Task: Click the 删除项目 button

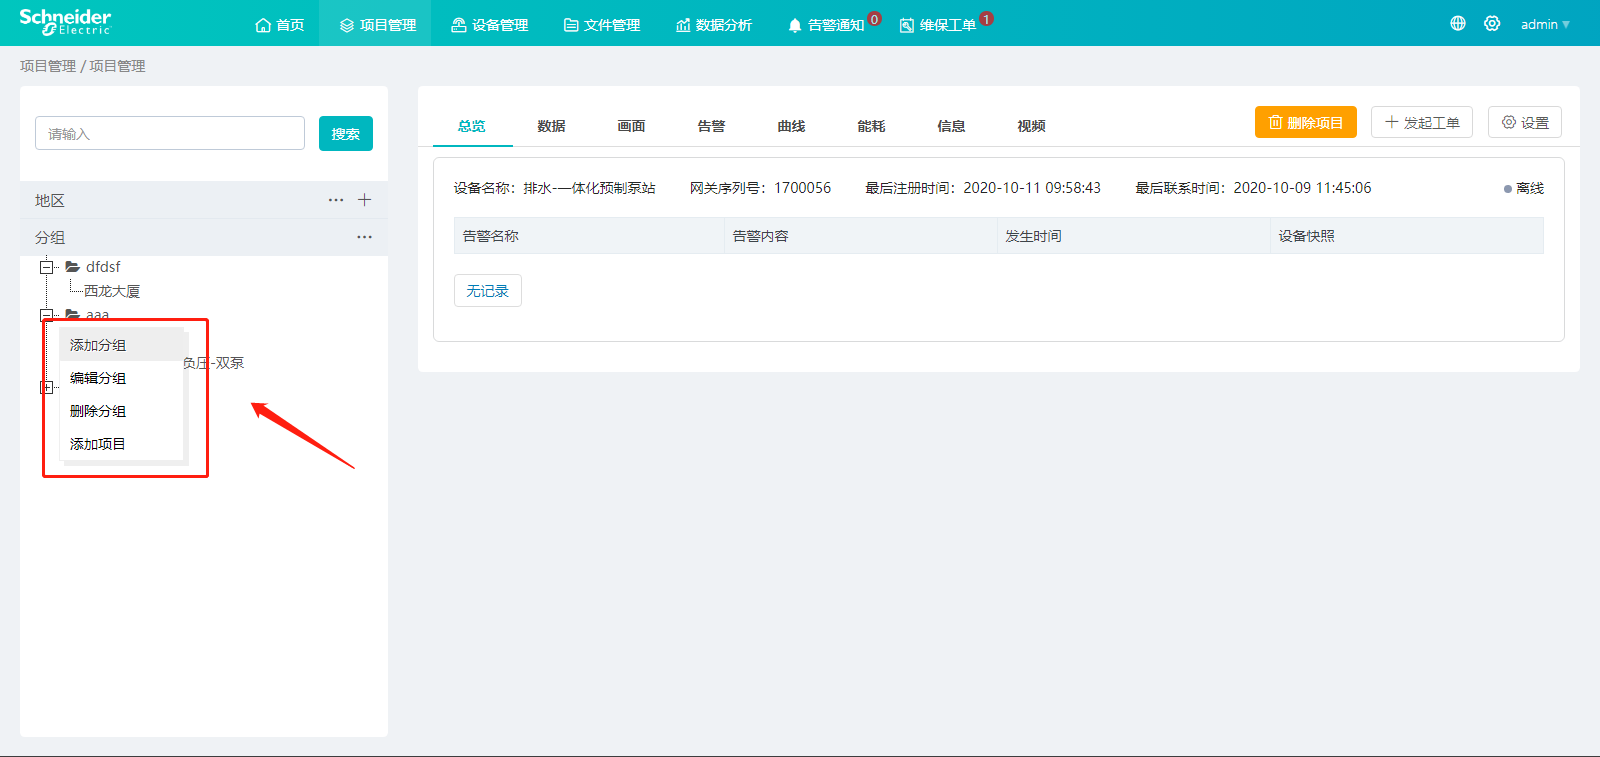Action: pos(1306,122)
